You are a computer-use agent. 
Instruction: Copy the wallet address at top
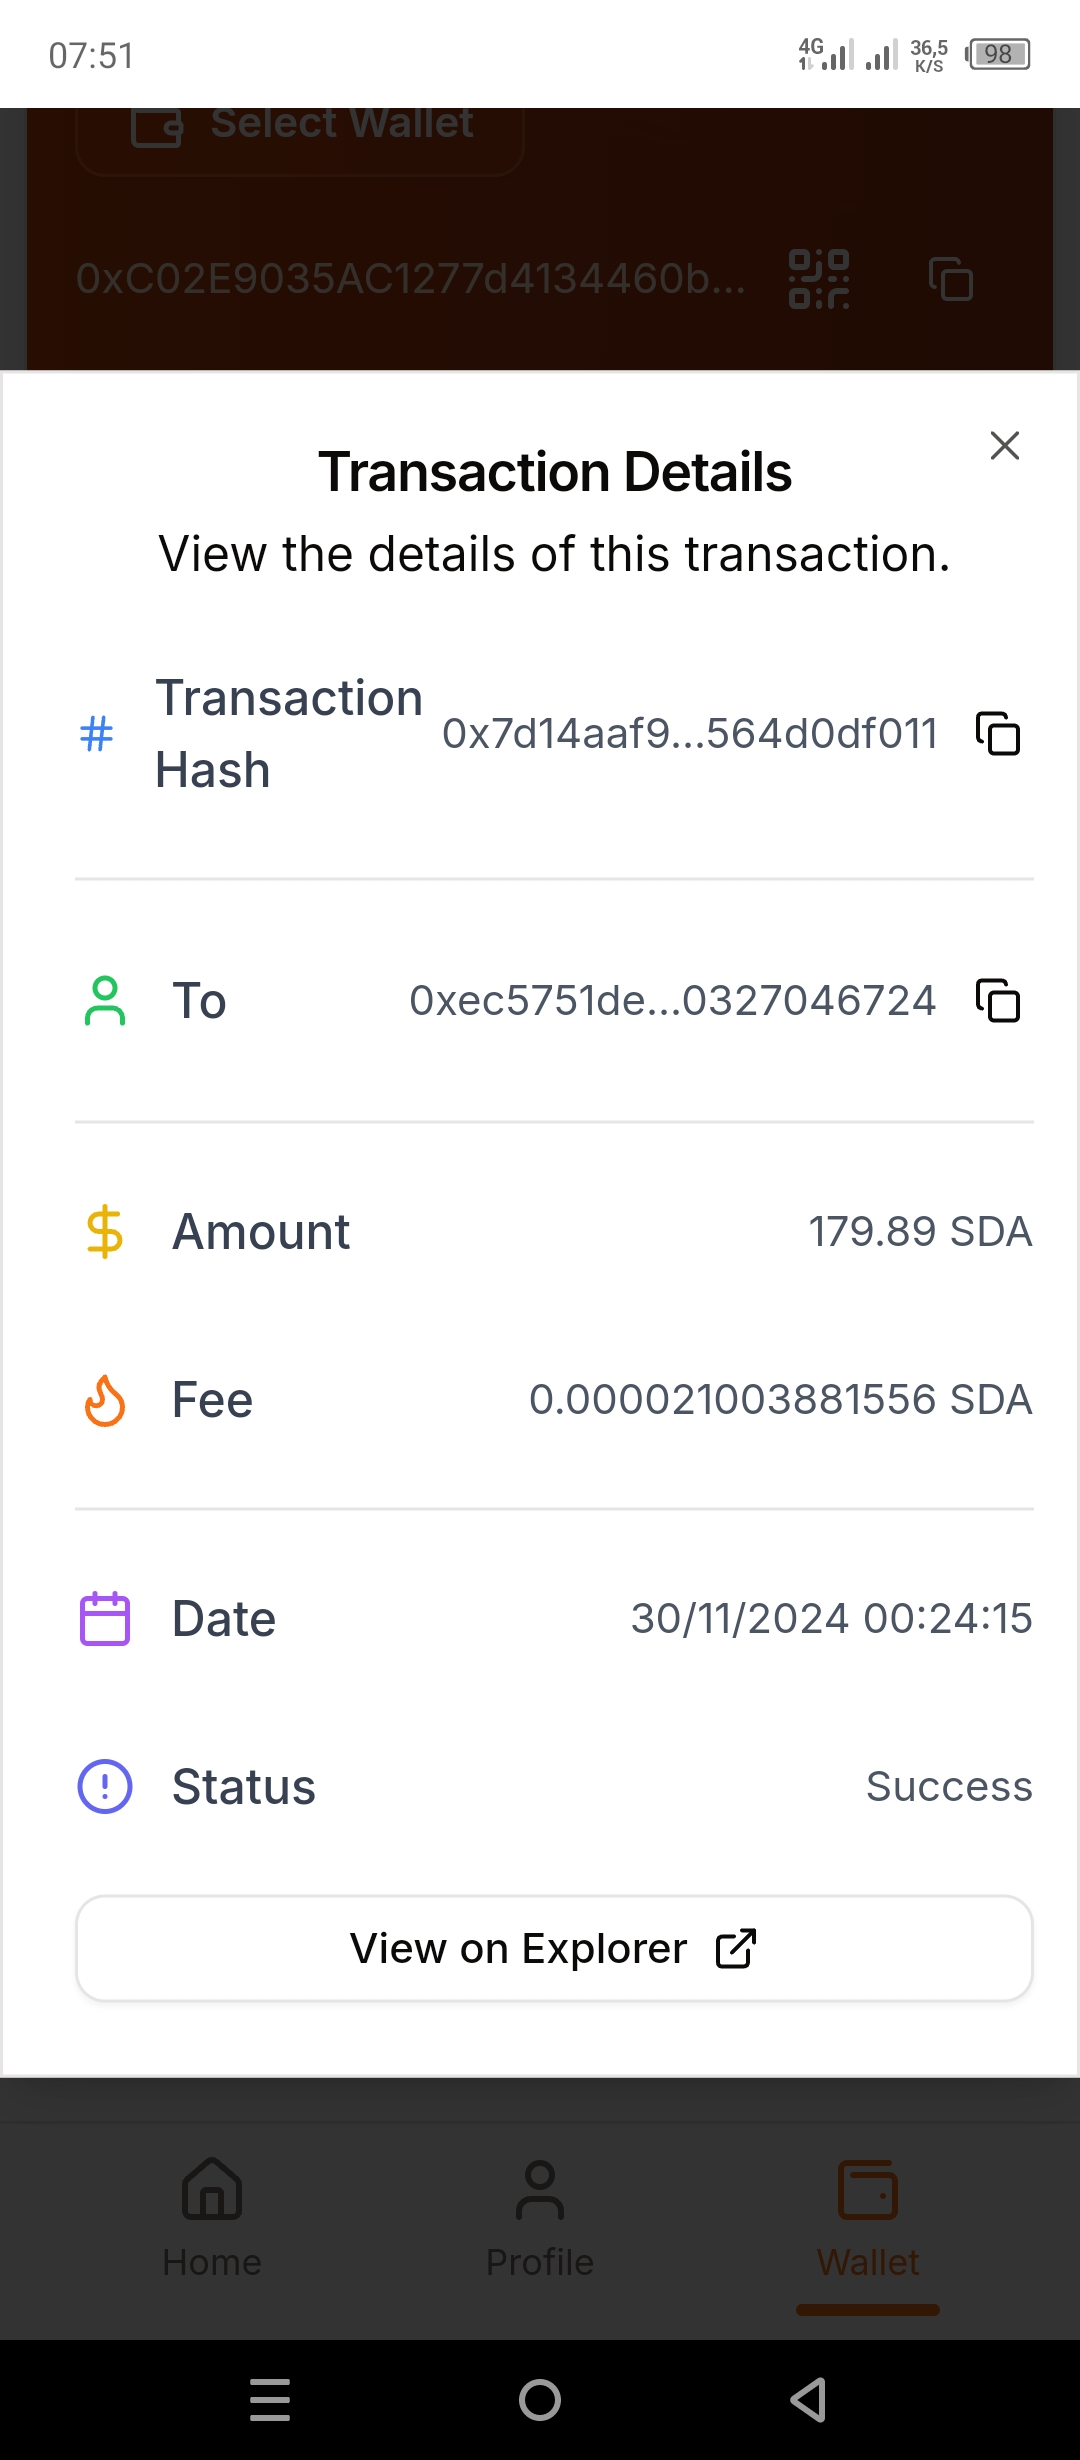tap(950, 279)
